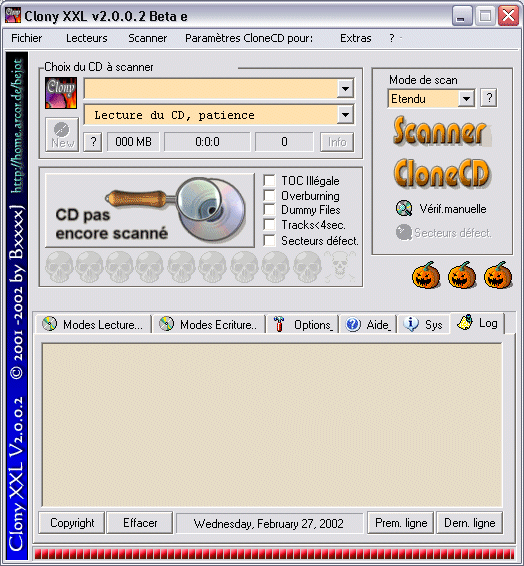The height and width of the screenshot is (566, 524).
Task: Switch to the Aide tab
Action: coord(368,324)
